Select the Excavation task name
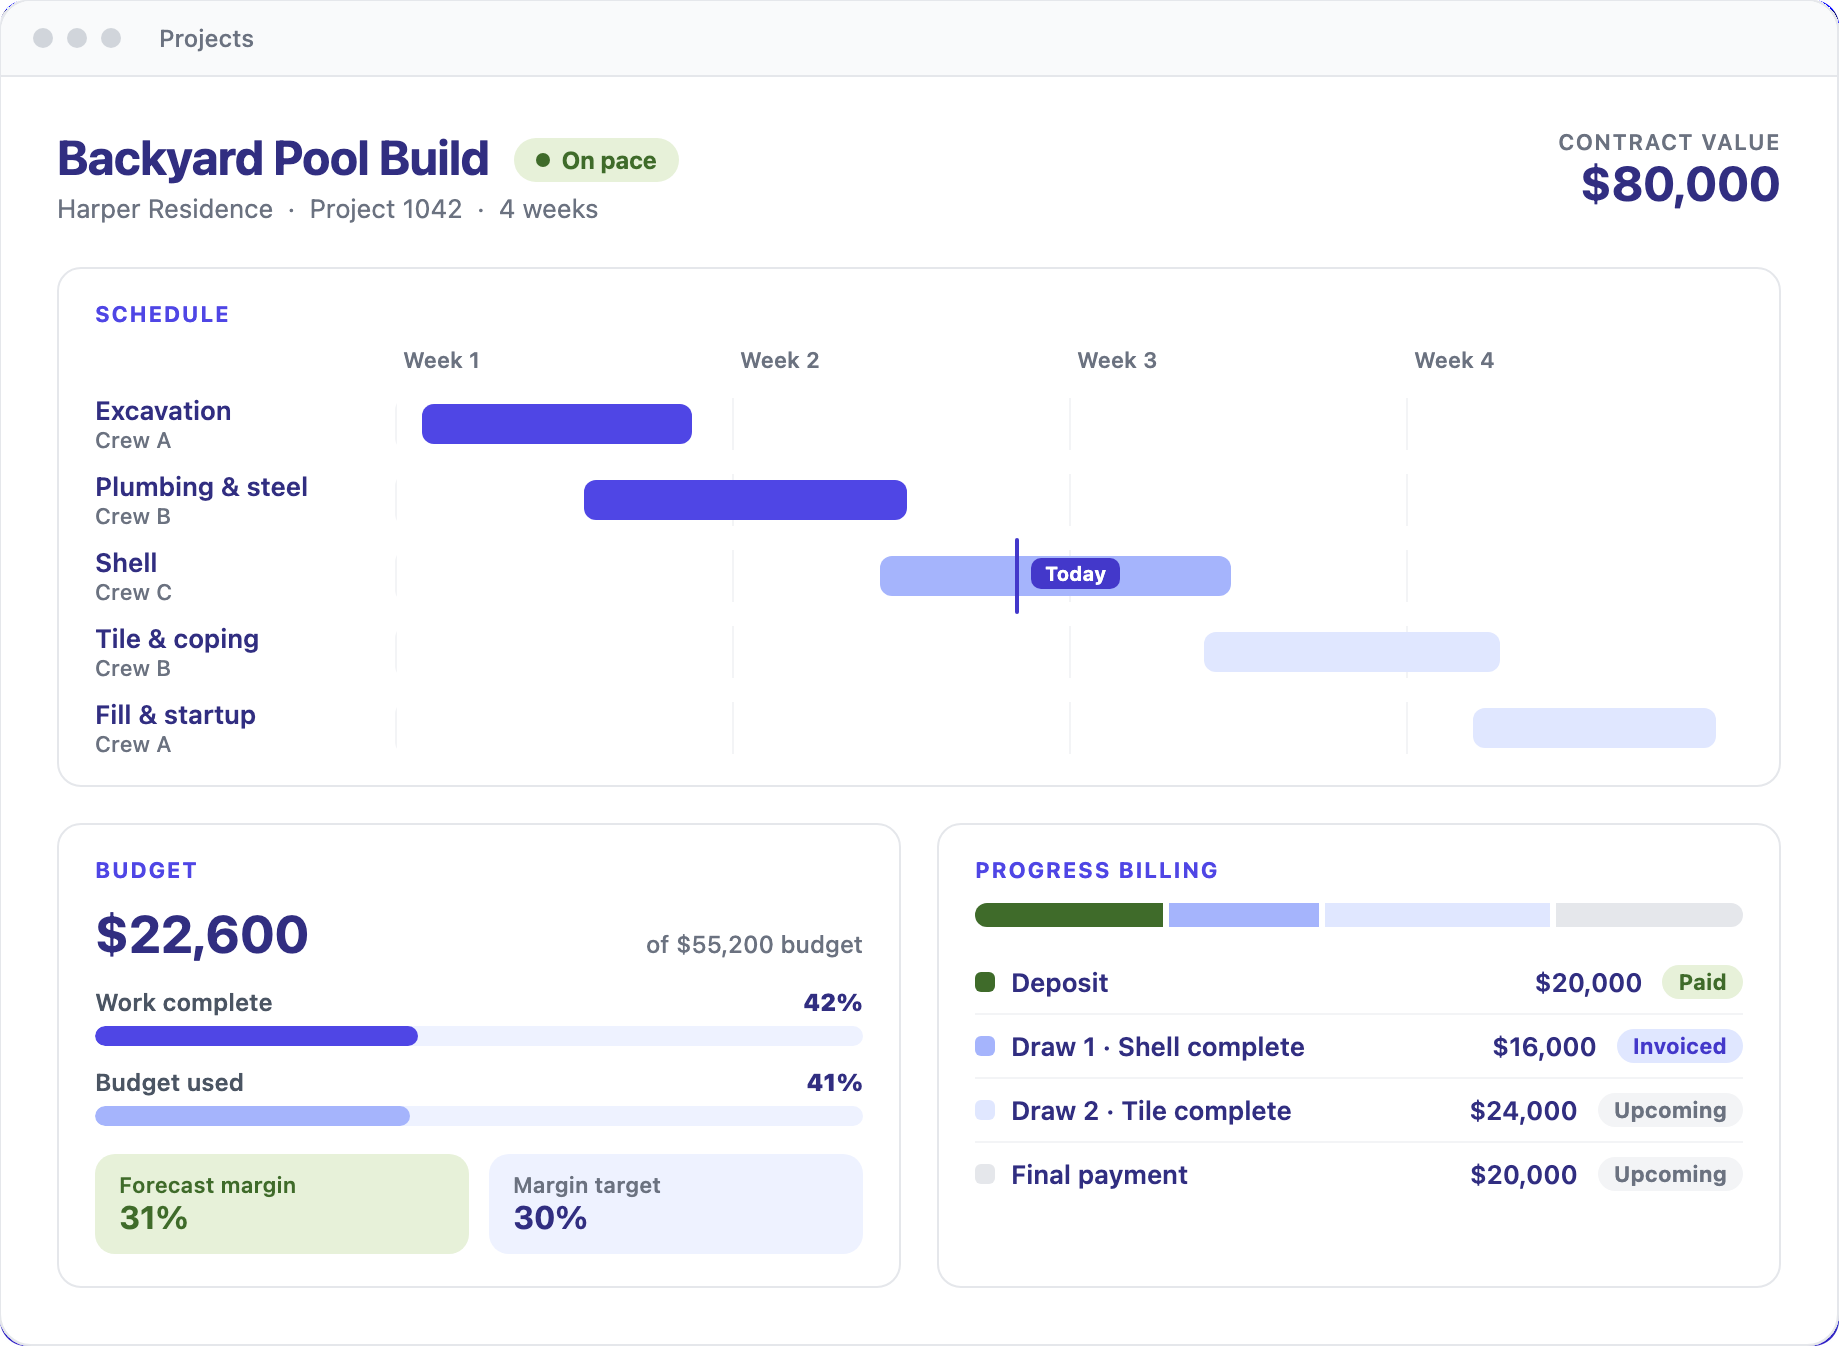Viewport: 1839px width, 1346px height. point(163,411)
